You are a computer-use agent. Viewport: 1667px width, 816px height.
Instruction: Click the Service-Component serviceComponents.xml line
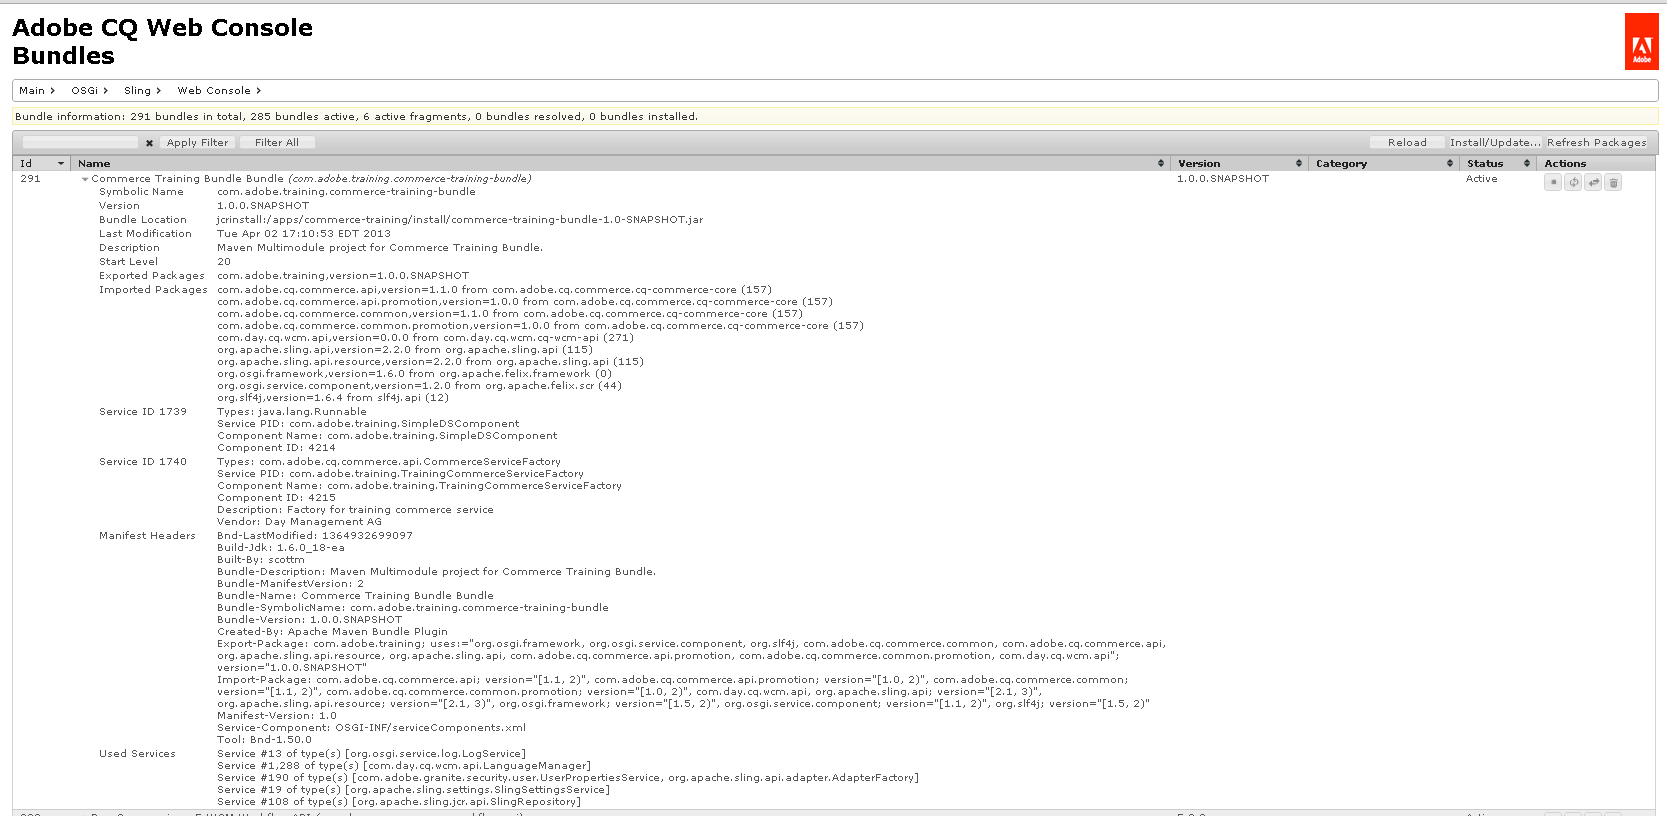(x=371, y=728)
